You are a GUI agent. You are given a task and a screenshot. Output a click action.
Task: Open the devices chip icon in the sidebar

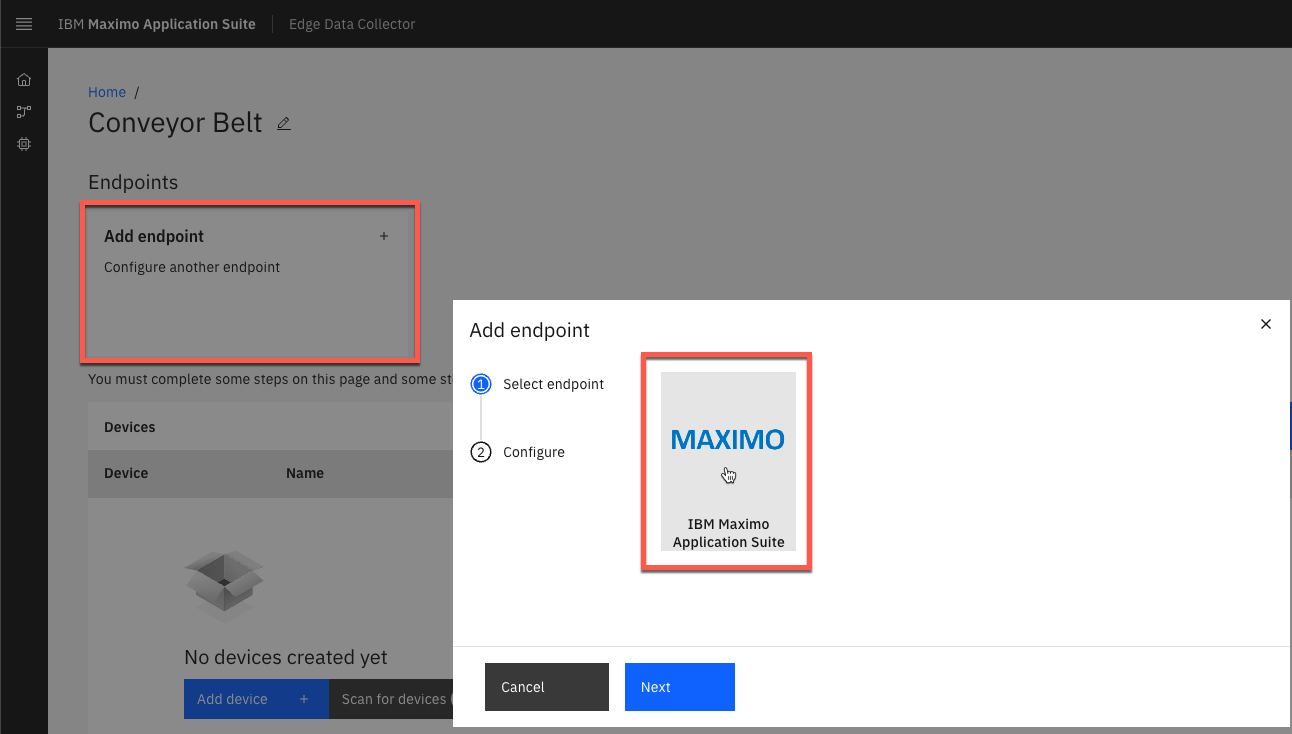pyautogui.click(x=24, y=144)
